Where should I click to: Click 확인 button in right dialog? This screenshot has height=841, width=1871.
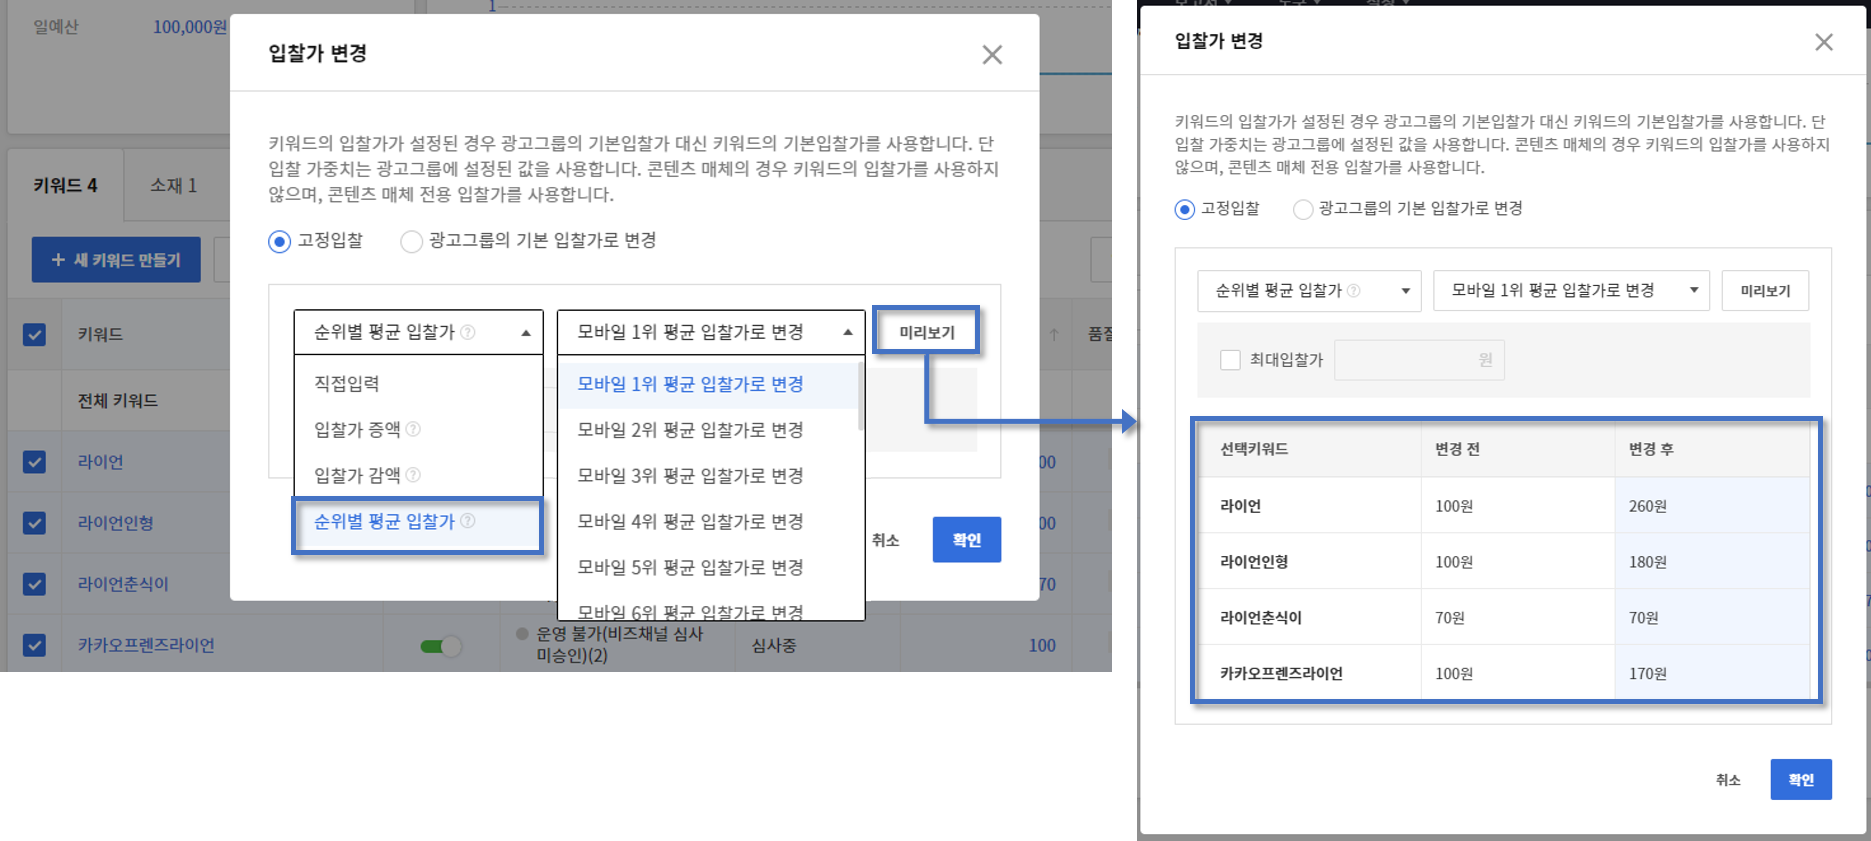pos(1800,780)
